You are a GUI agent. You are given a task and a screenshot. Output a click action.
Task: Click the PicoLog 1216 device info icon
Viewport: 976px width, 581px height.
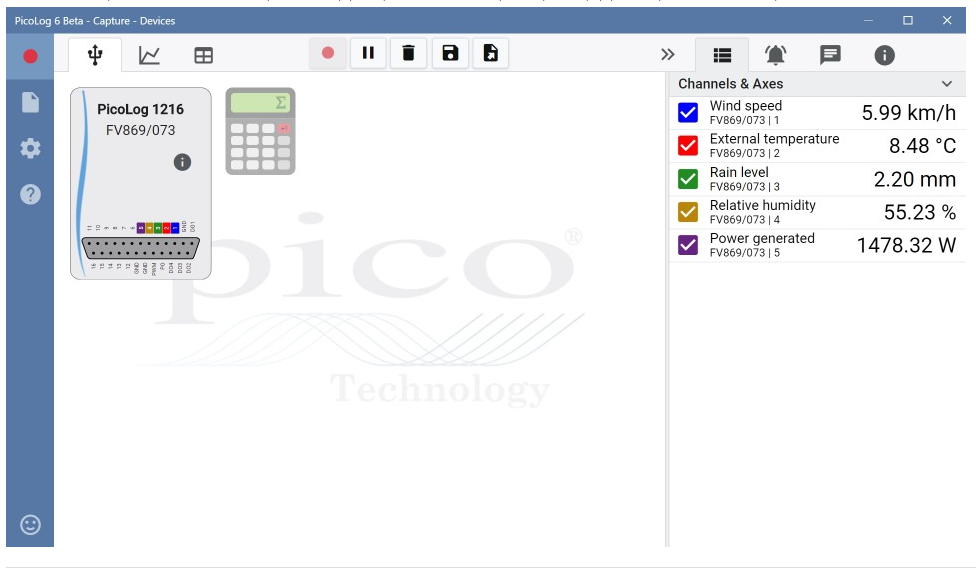tap(182, 163)
